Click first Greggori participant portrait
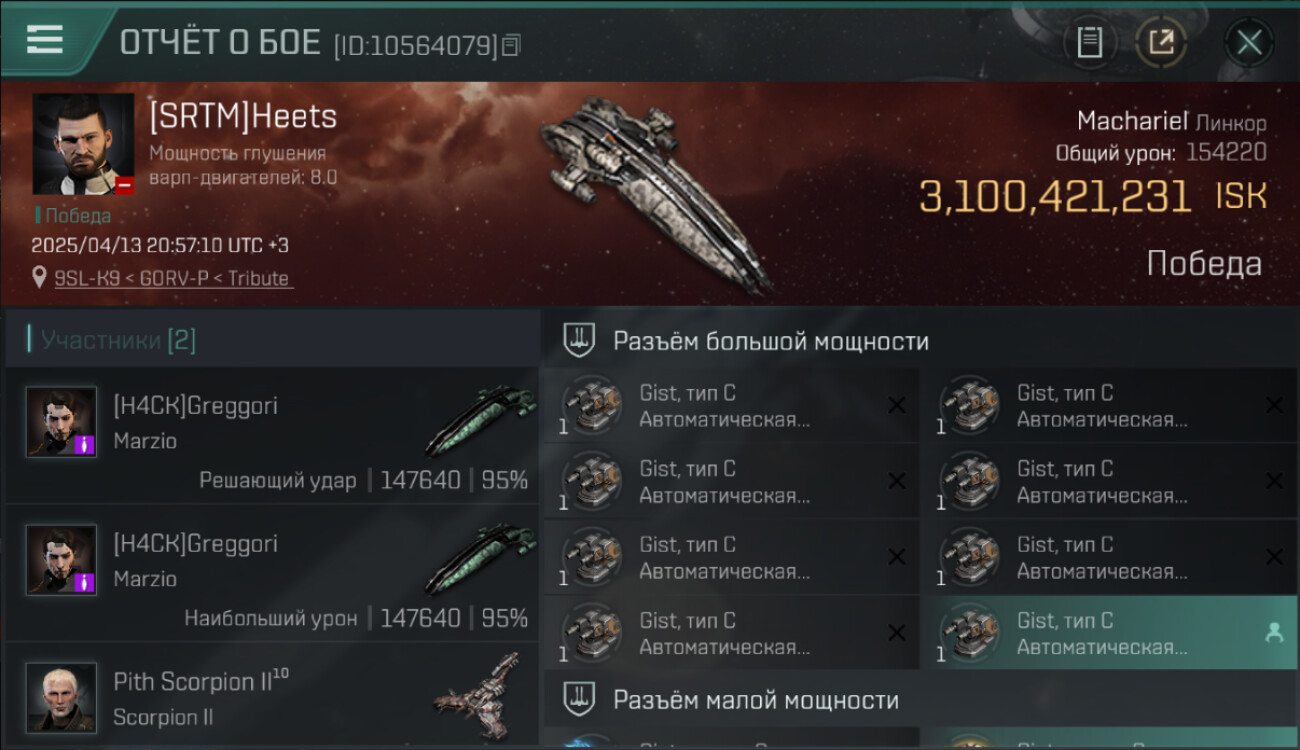The height and width of the screenshot is (750, 1300). (62, 422)
